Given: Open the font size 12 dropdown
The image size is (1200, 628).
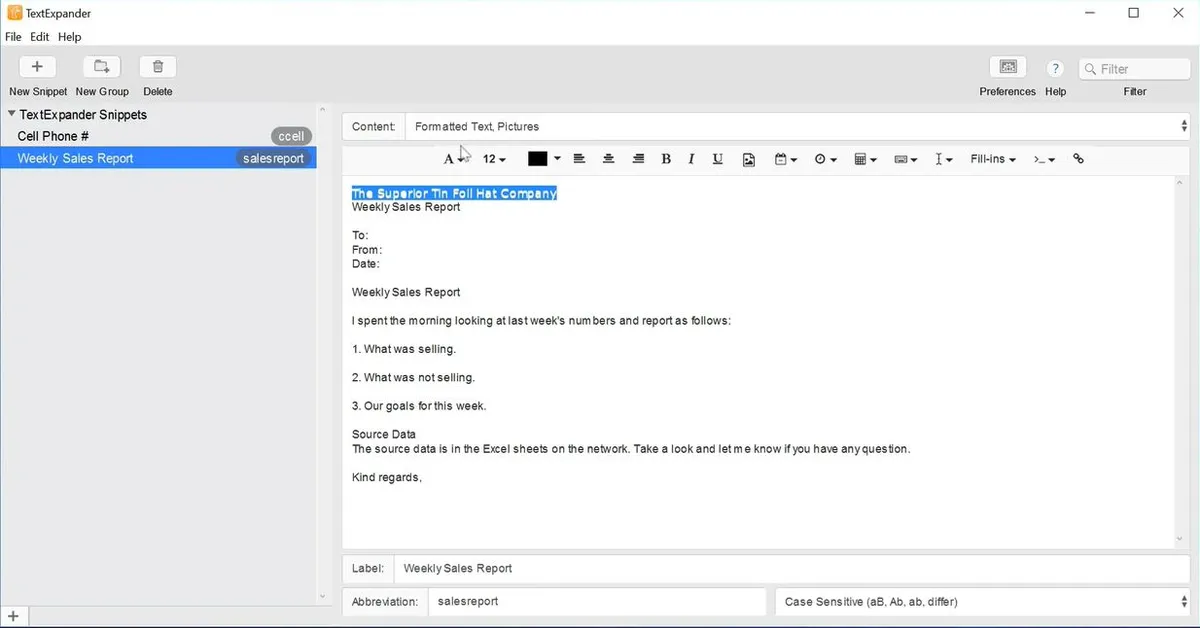Looking at the screenshot, I should tap(494, 159).
